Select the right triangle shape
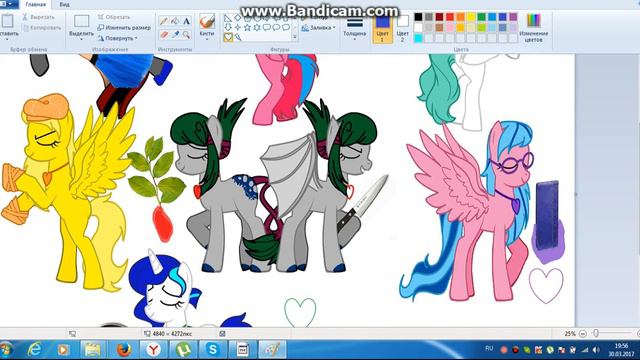Viewport: 640px width, 360px height. coord(228,18)
